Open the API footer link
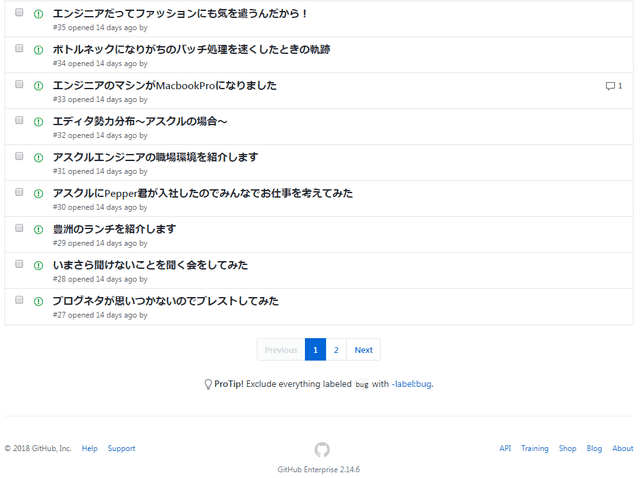The image size is (640, 478). (x=505, y=449)
